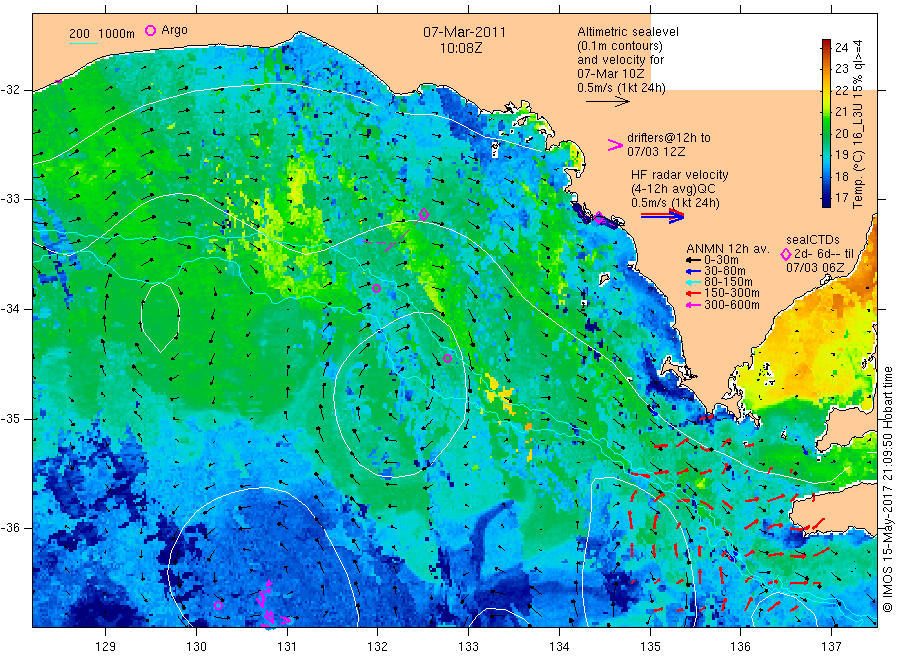Click the '07/03 12Z' drifters date text
This screenshot has width=900, height=660.
click(x=655, y=152)
